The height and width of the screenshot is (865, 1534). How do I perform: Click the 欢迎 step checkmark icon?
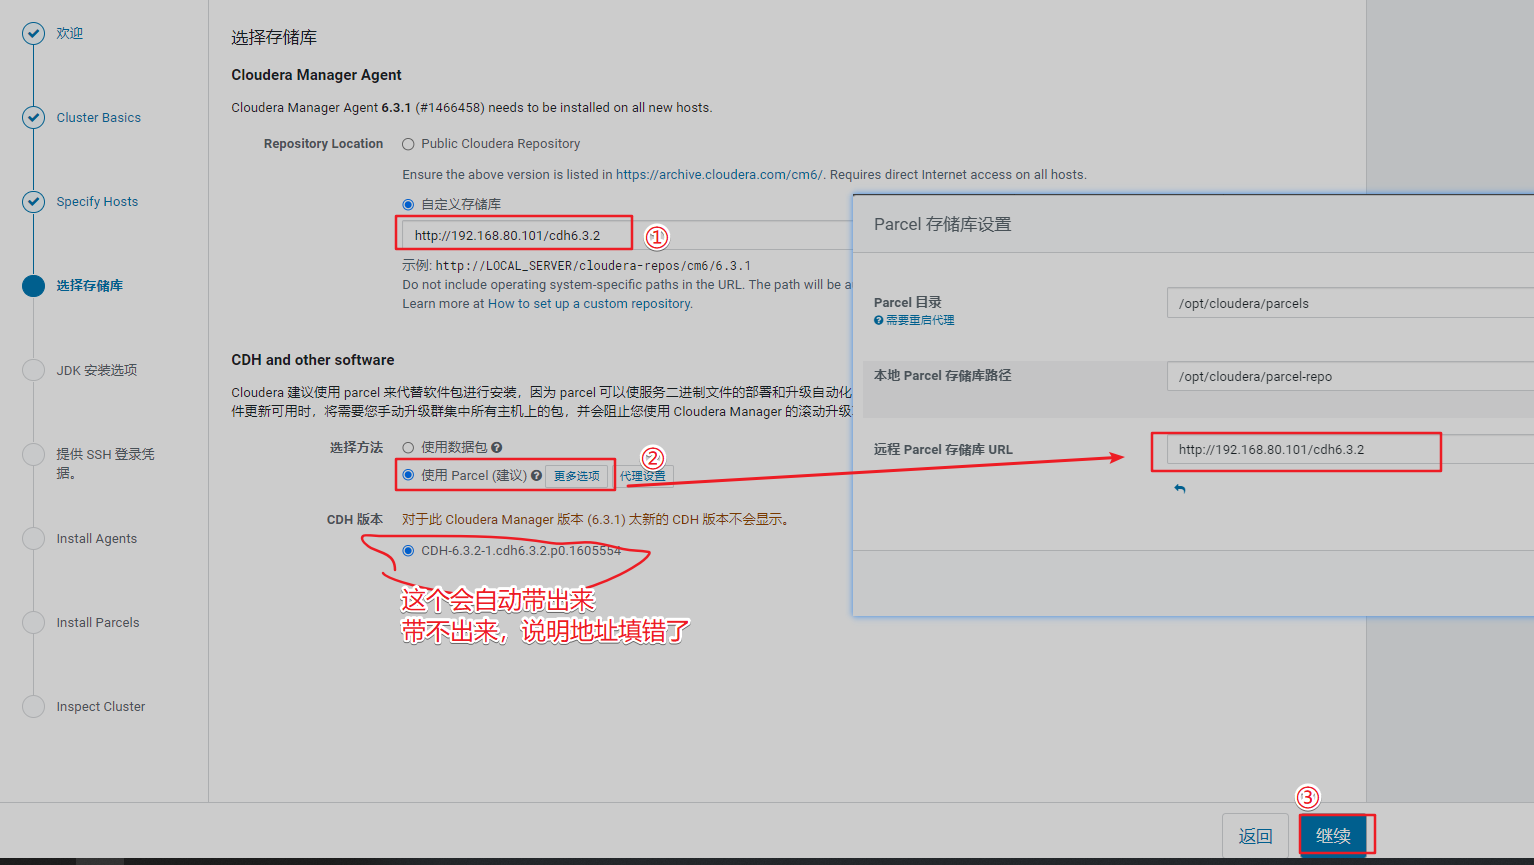(x=34, y=34)
